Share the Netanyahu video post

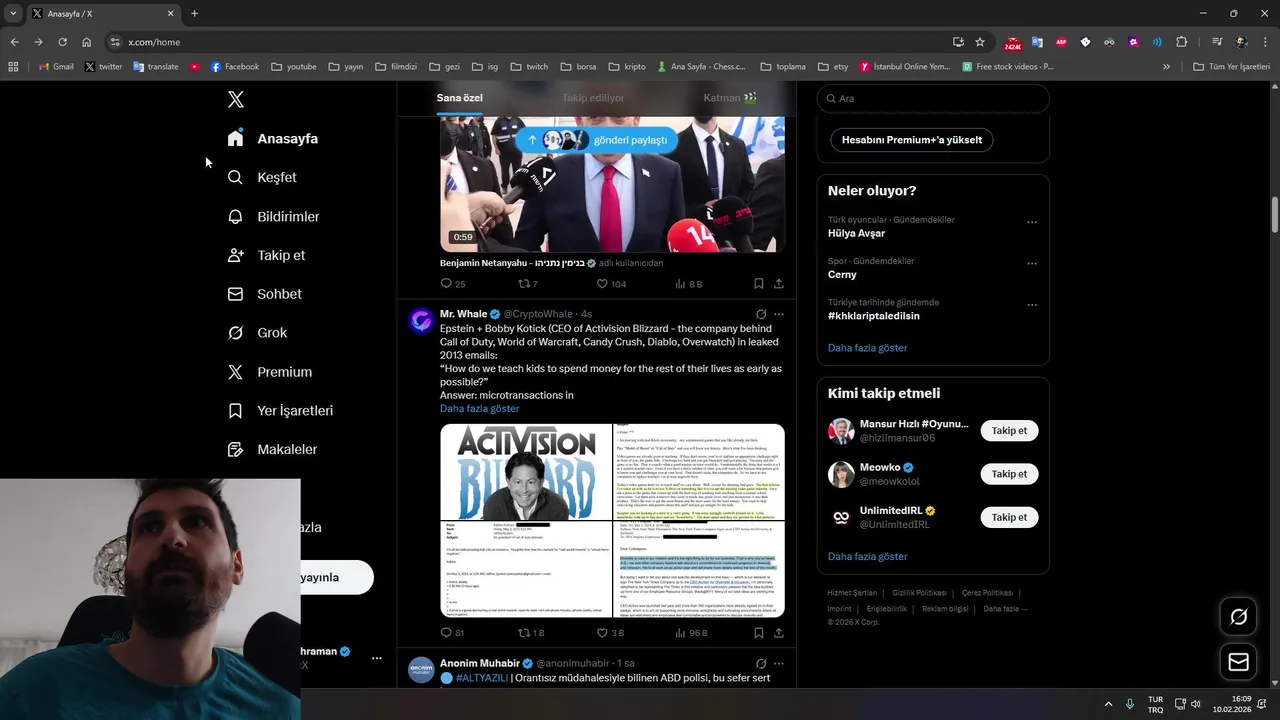pyautogui.click(x=779, y=284)
